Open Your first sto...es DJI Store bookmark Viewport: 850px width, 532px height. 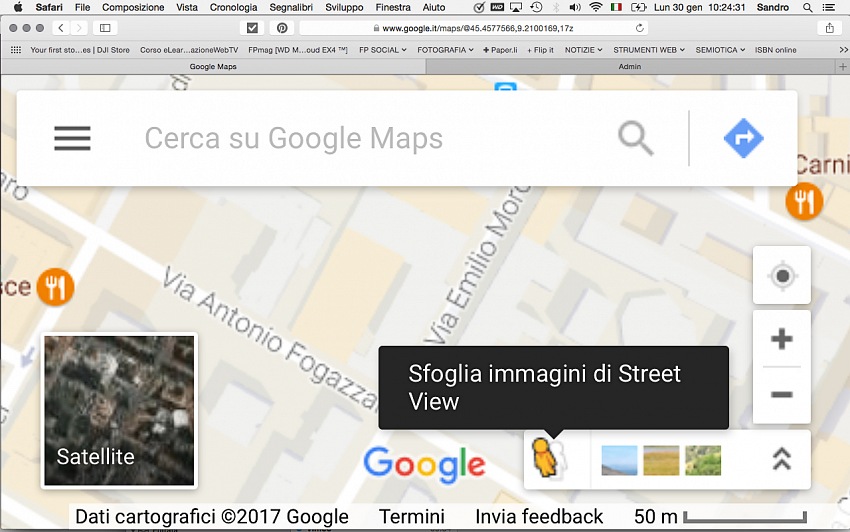tap(80, 50)
